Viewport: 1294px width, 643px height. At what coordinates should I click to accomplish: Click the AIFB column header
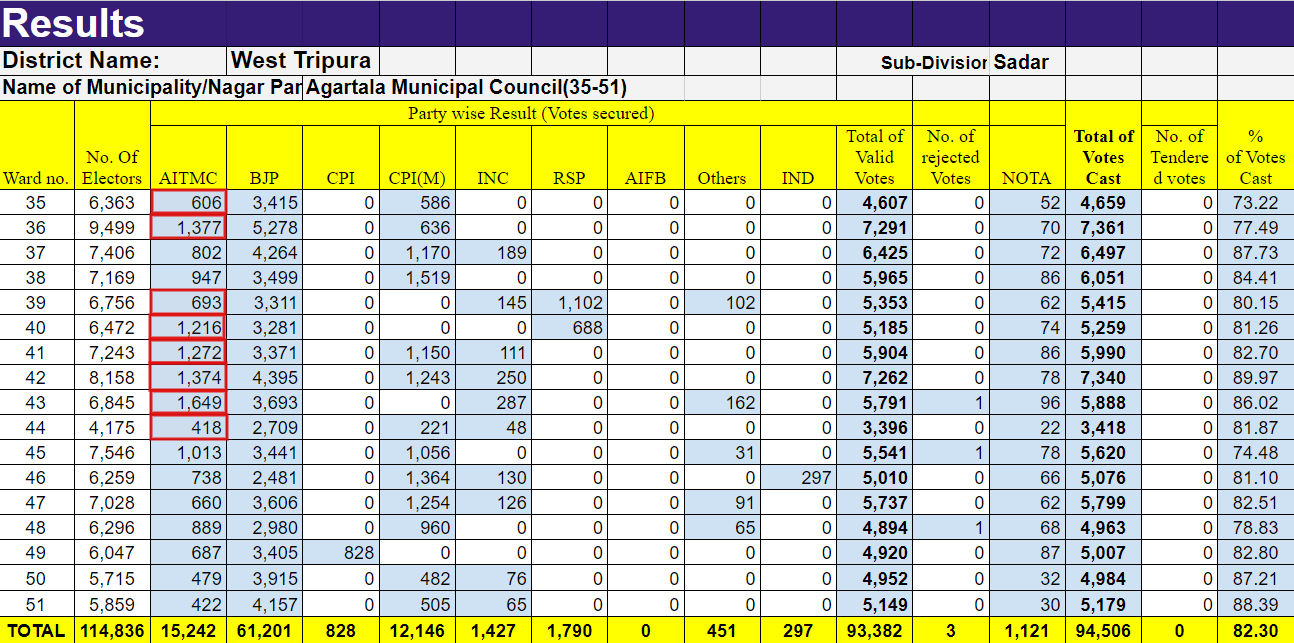pos(646,158)
